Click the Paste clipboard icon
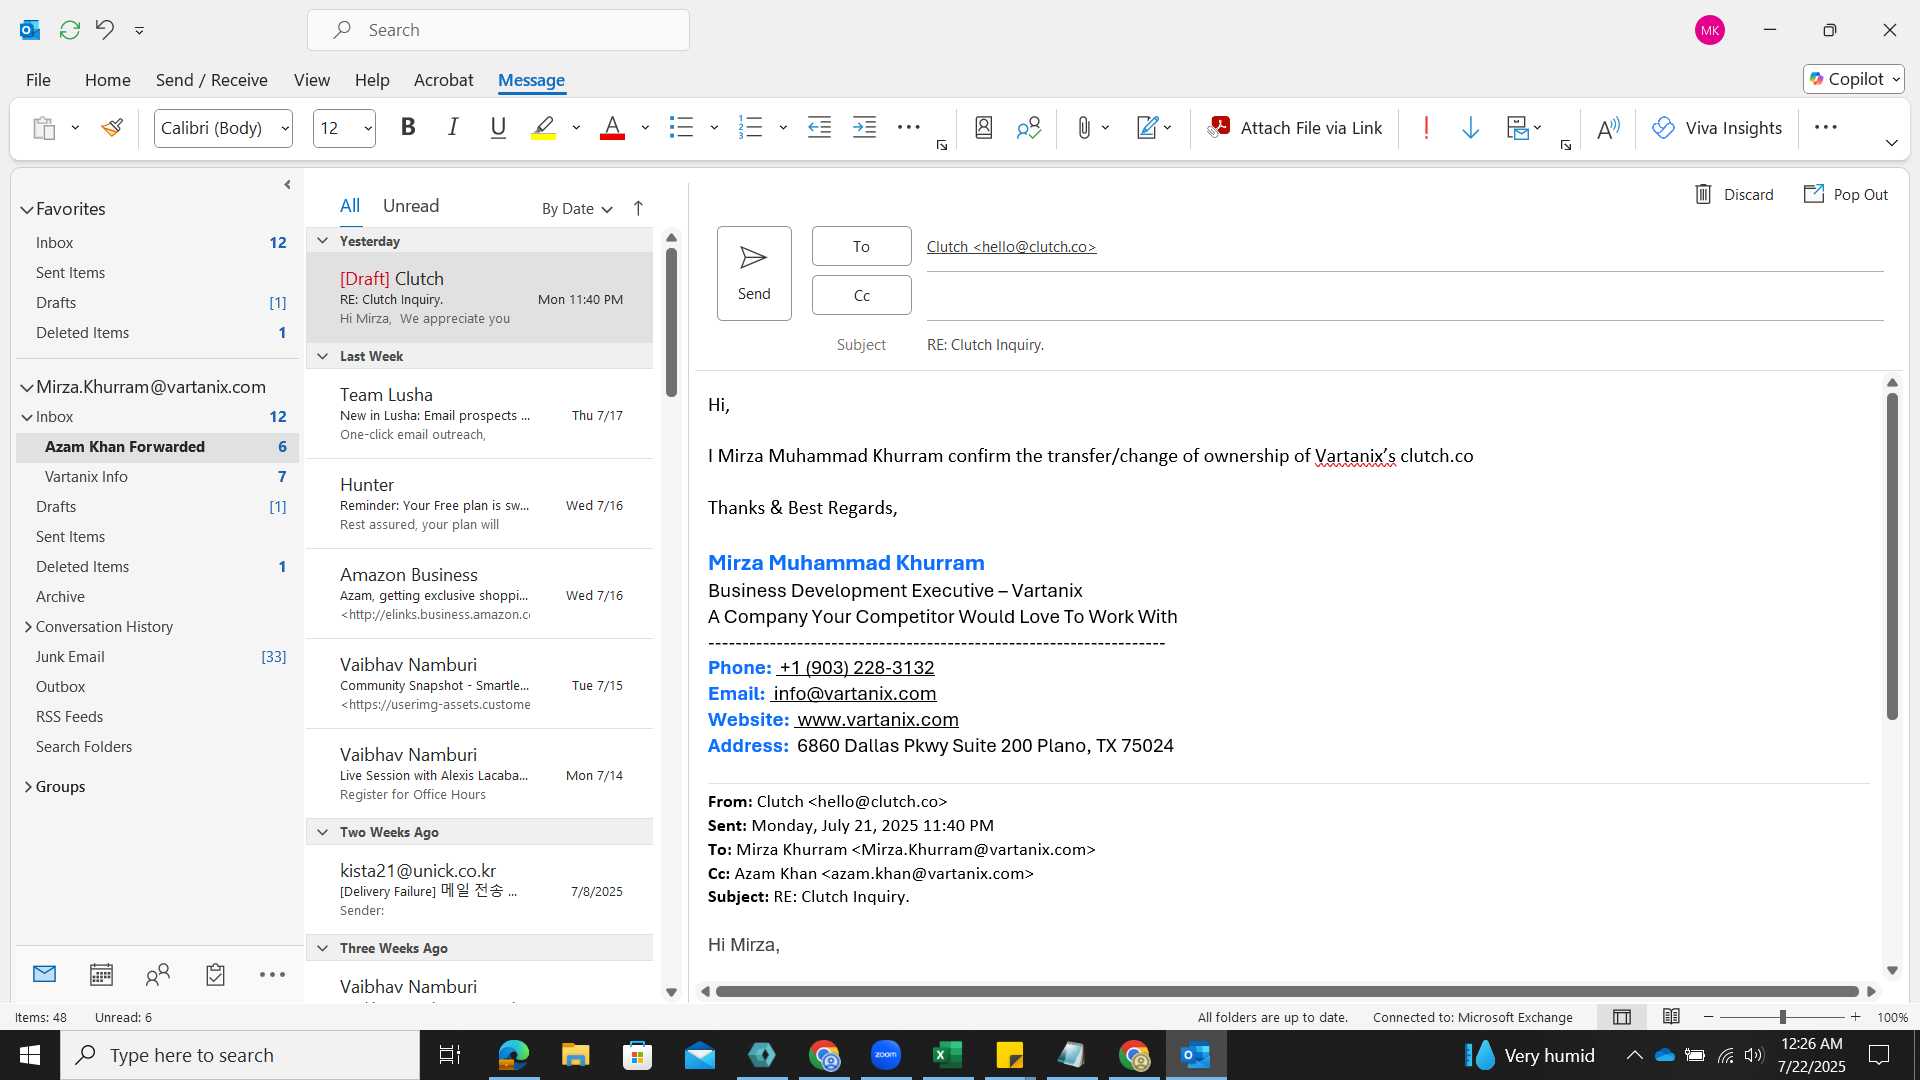This screenshot has width=1920, height=1080. pyautogui.click(x=44, y=128)
